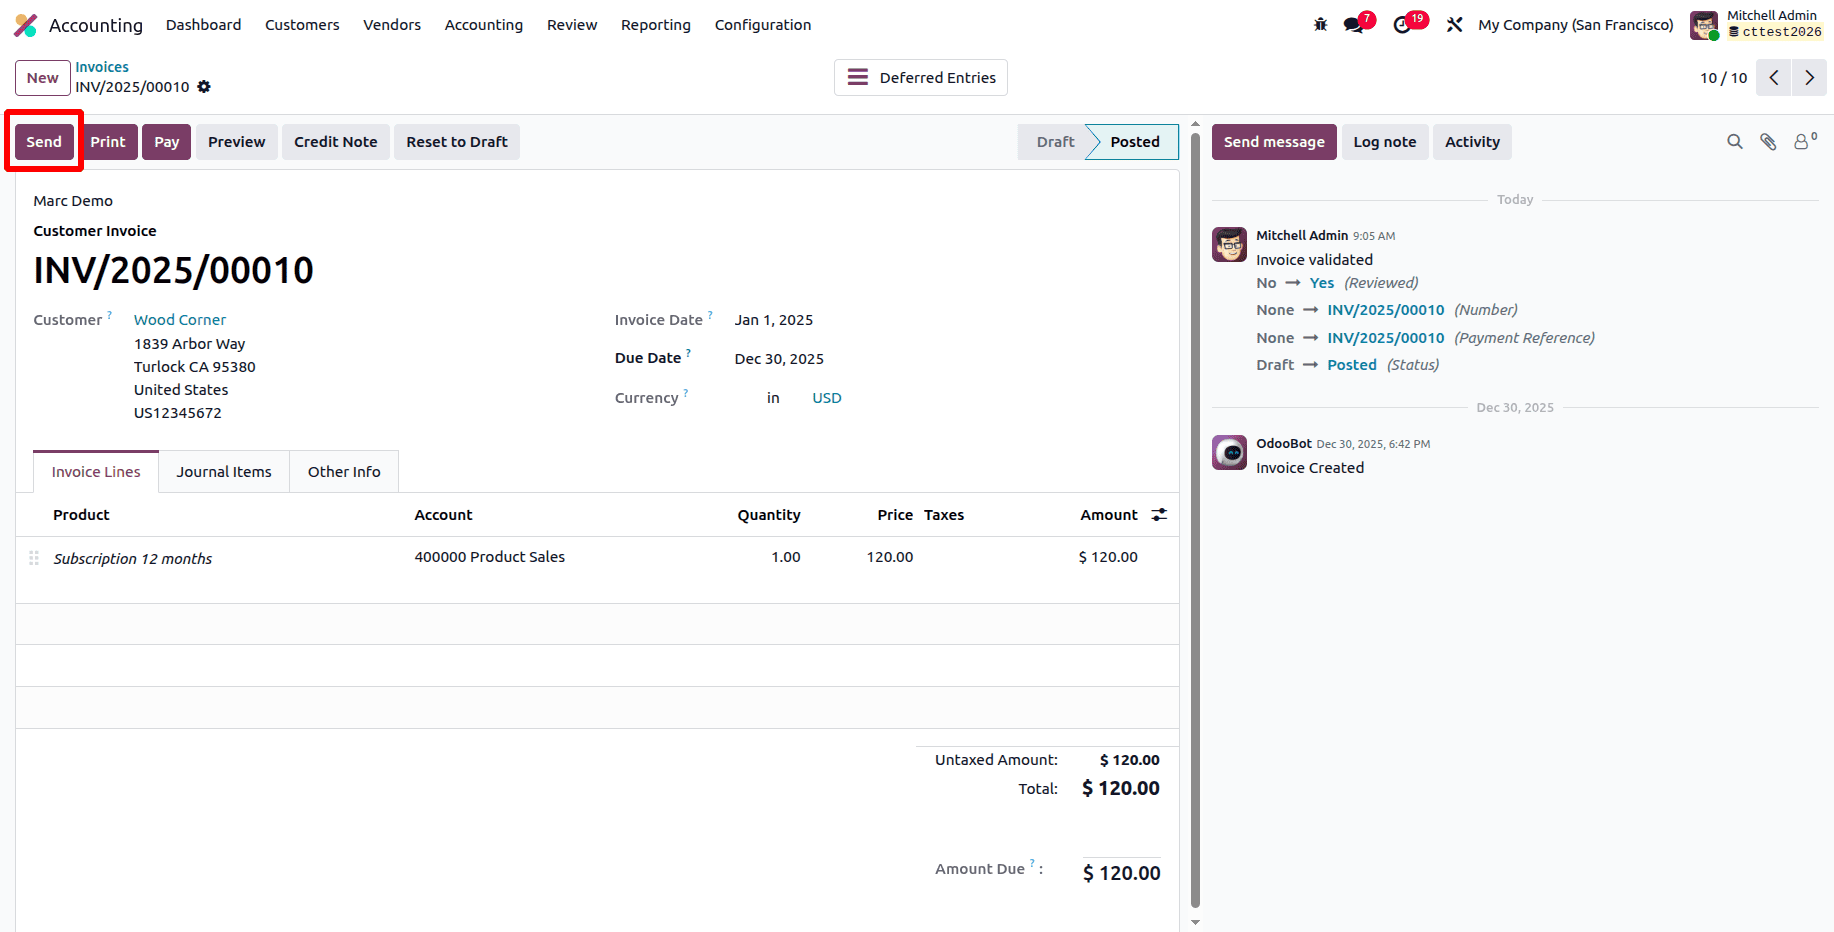Go to previous record with left arrow
Screen dimensions: 1834x932
[1773, 77]
